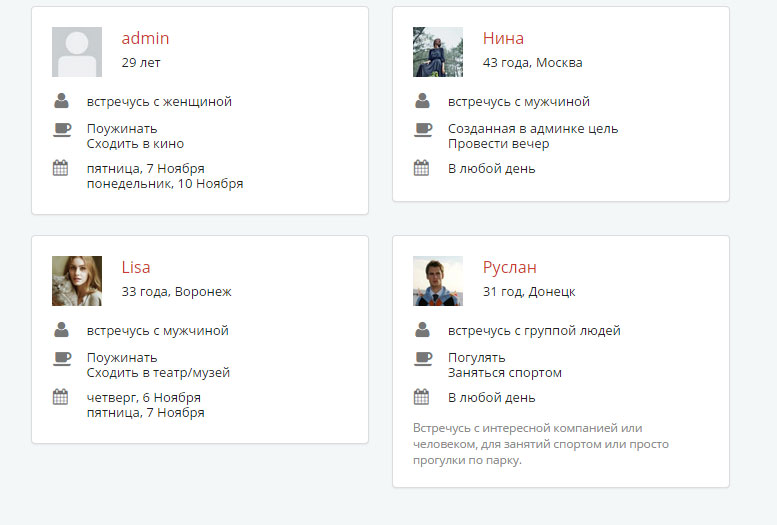Select 'пятница, 7 Ноября' in admin card
The width and height of the screenshot is (777, 525).
[146, 169]
